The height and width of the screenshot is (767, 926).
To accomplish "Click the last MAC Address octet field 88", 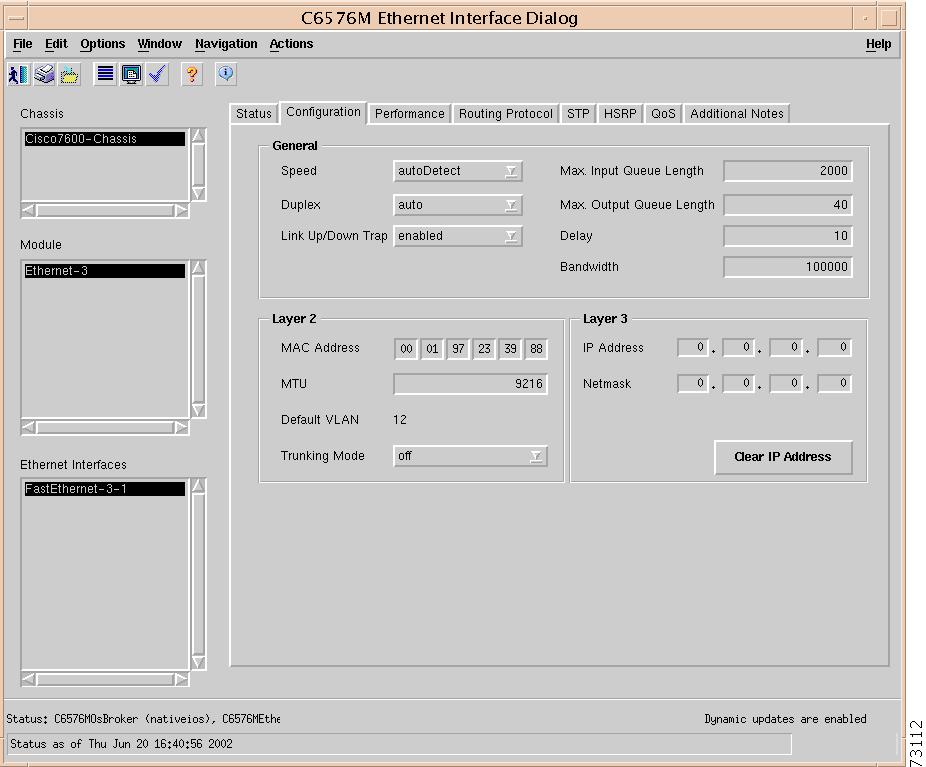I will 536,349.
